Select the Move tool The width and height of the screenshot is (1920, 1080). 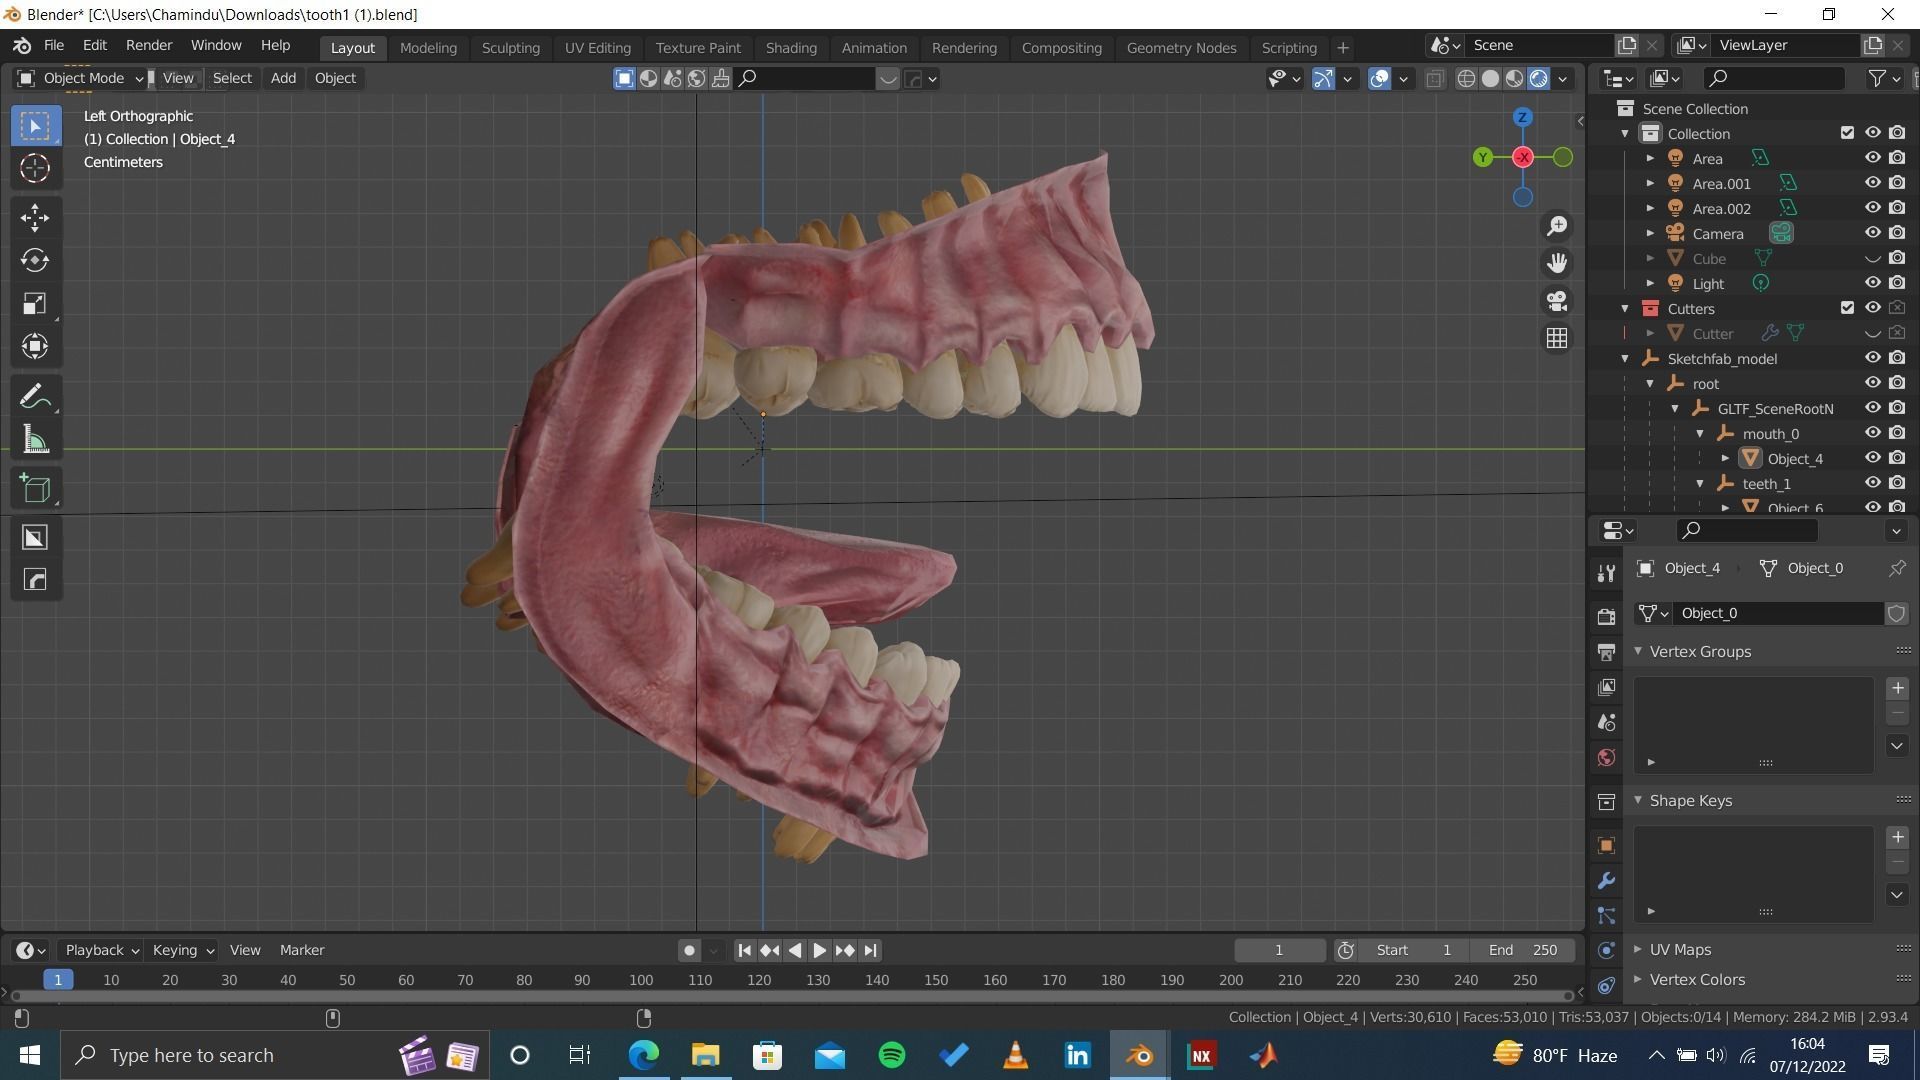click(35, 218)
